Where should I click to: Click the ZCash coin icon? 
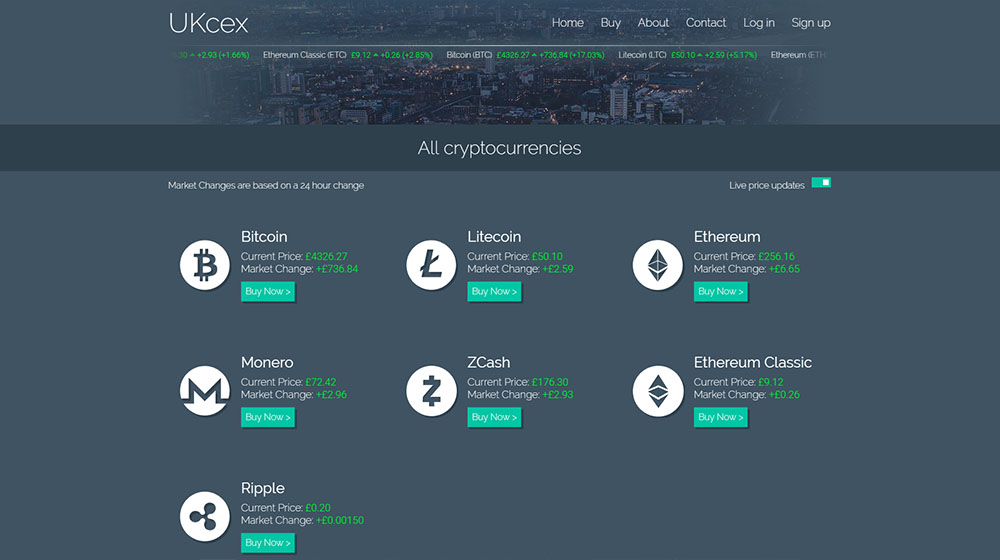click(x=431, y=390)
